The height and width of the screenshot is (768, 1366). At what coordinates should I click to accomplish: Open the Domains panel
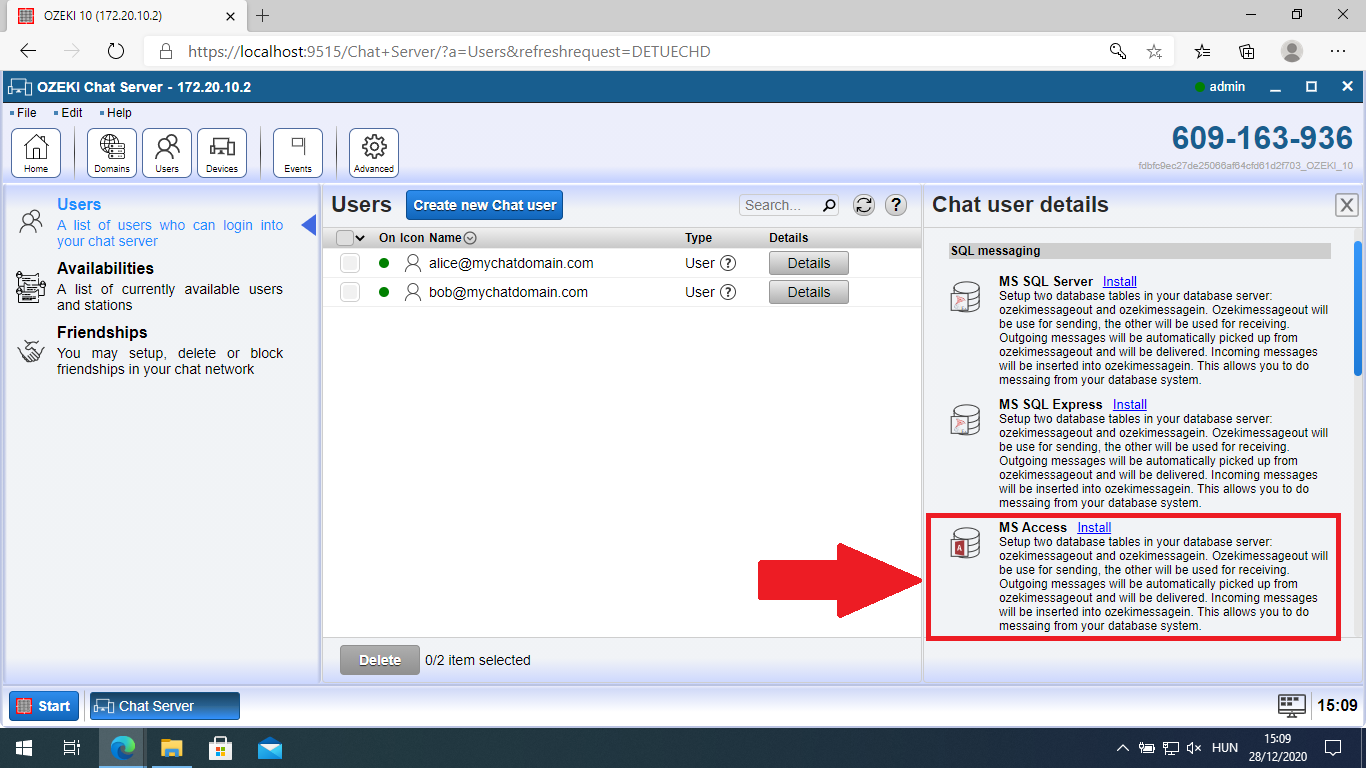[111, 152]
